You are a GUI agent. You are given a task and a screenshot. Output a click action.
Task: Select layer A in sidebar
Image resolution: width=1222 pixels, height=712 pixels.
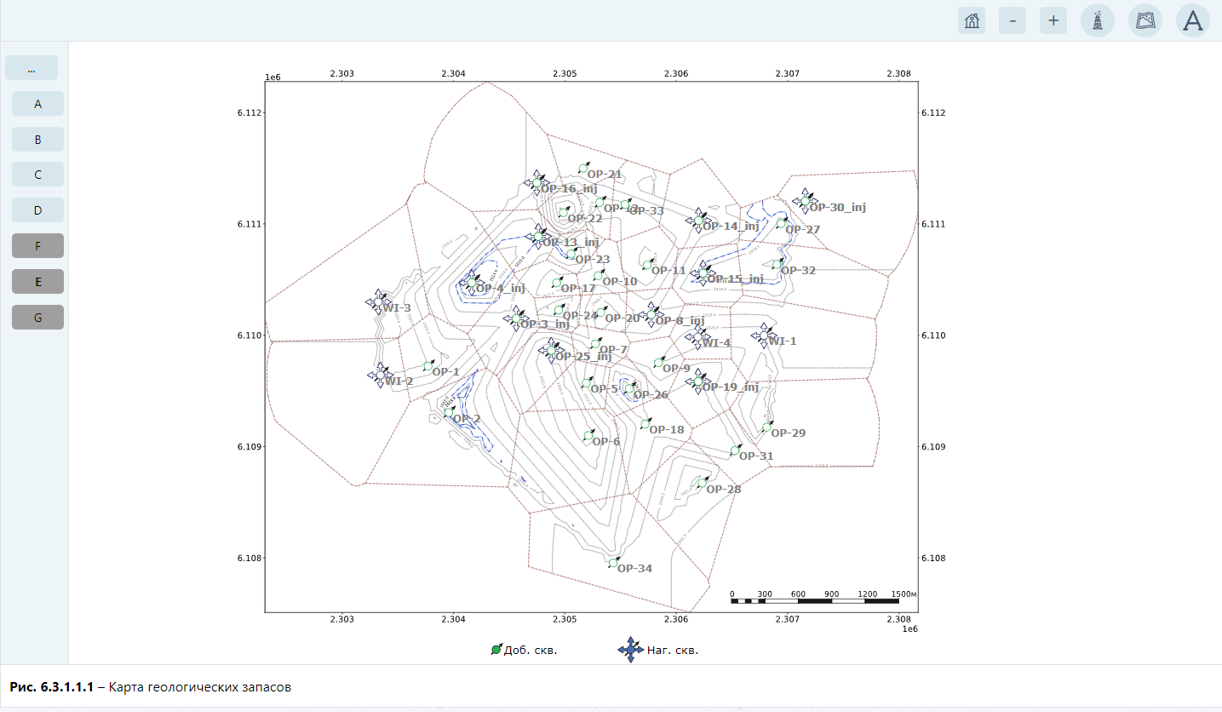(x=38, y=104)
